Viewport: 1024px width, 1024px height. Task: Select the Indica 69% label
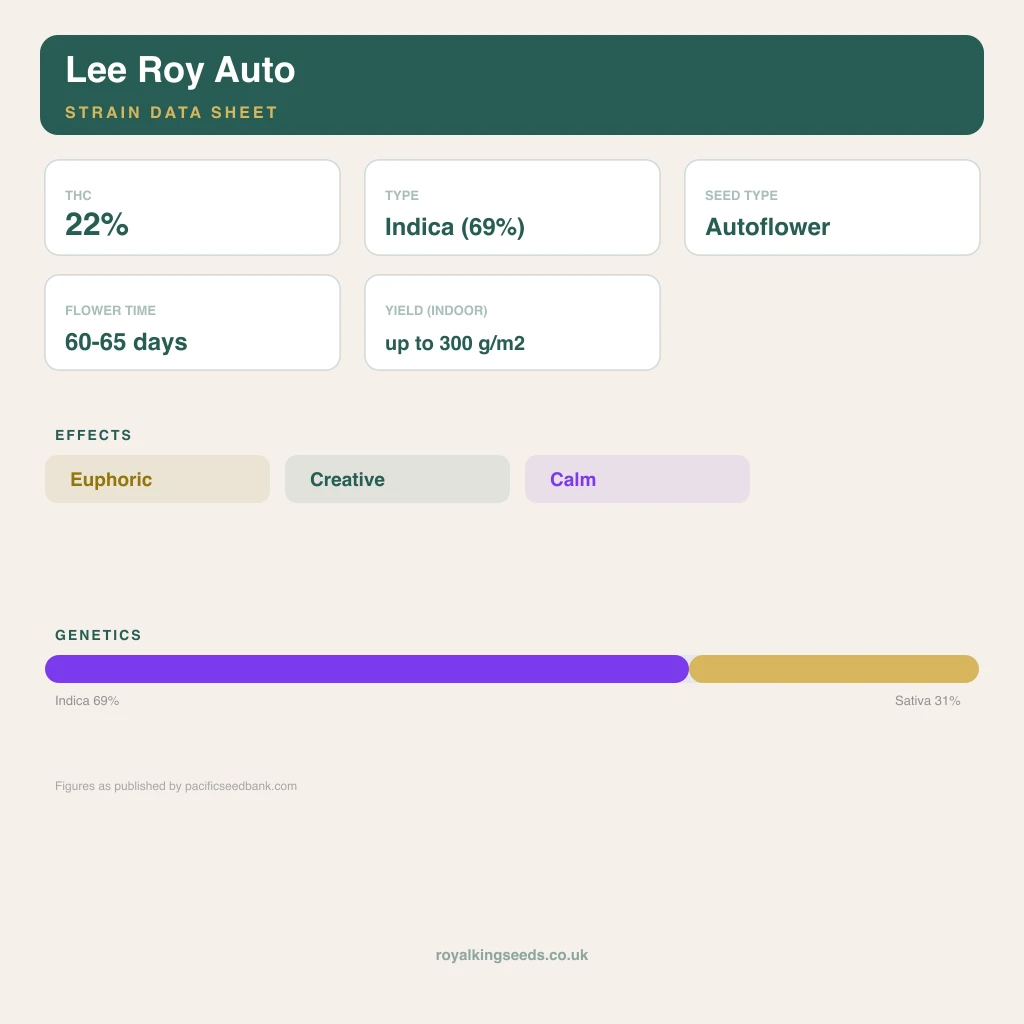tap(87, 701)
